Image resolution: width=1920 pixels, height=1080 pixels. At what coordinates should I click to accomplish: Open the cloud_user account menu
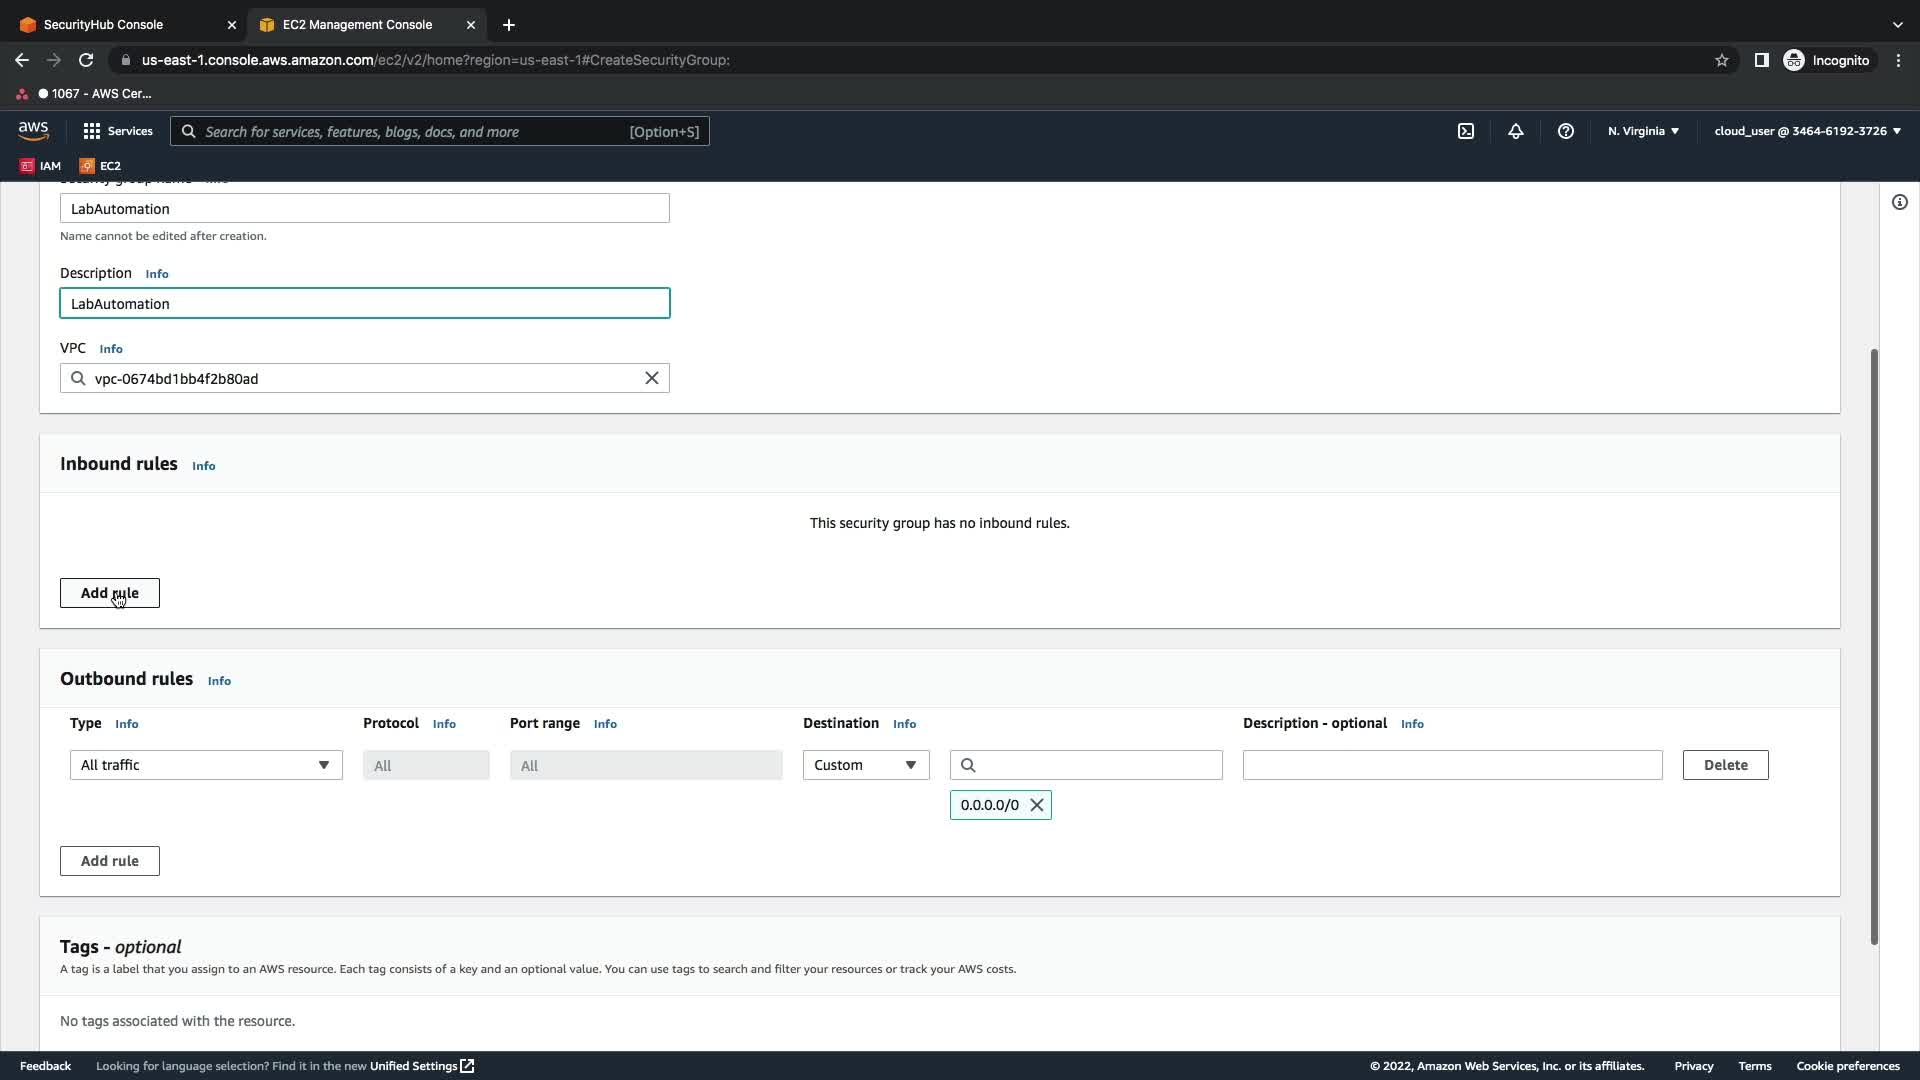point(1807,131)
